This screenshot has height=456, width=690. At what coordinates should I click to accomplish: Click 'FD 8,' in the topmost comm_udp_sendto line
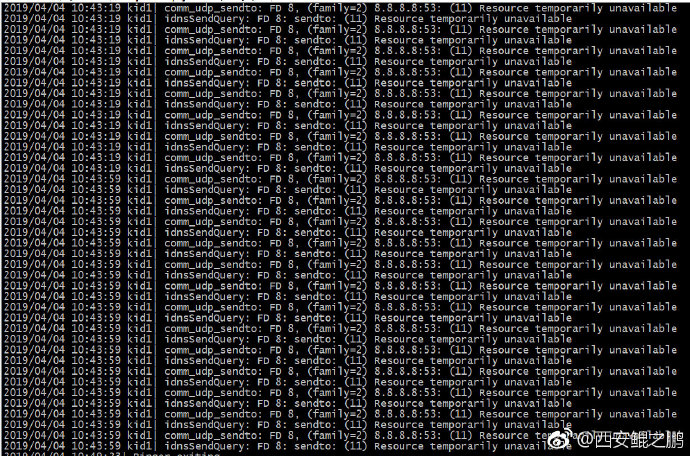coord(284,8)
